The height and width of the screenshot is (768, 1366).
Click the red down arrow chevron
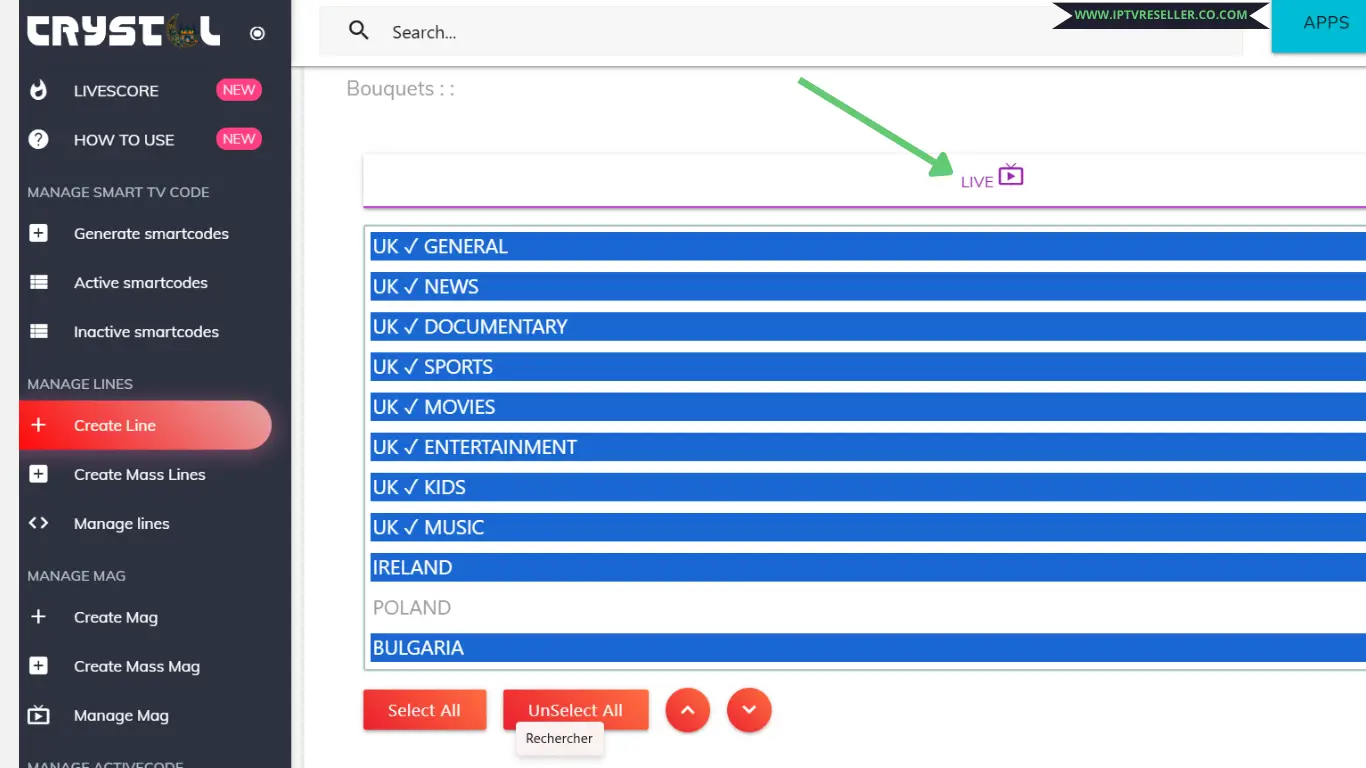pos(749,710)
